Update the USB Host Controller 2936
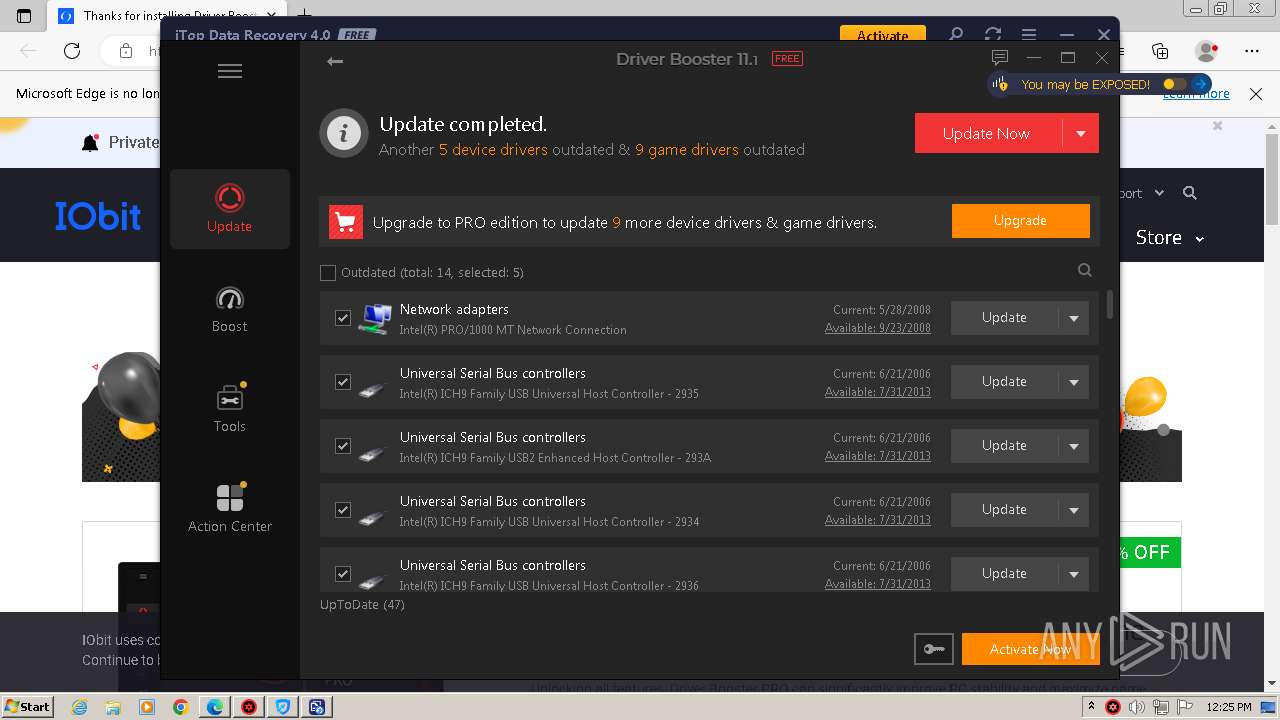Image resolution: width=1280 pixels, height=720 pixels. [x=1004, y=574]
